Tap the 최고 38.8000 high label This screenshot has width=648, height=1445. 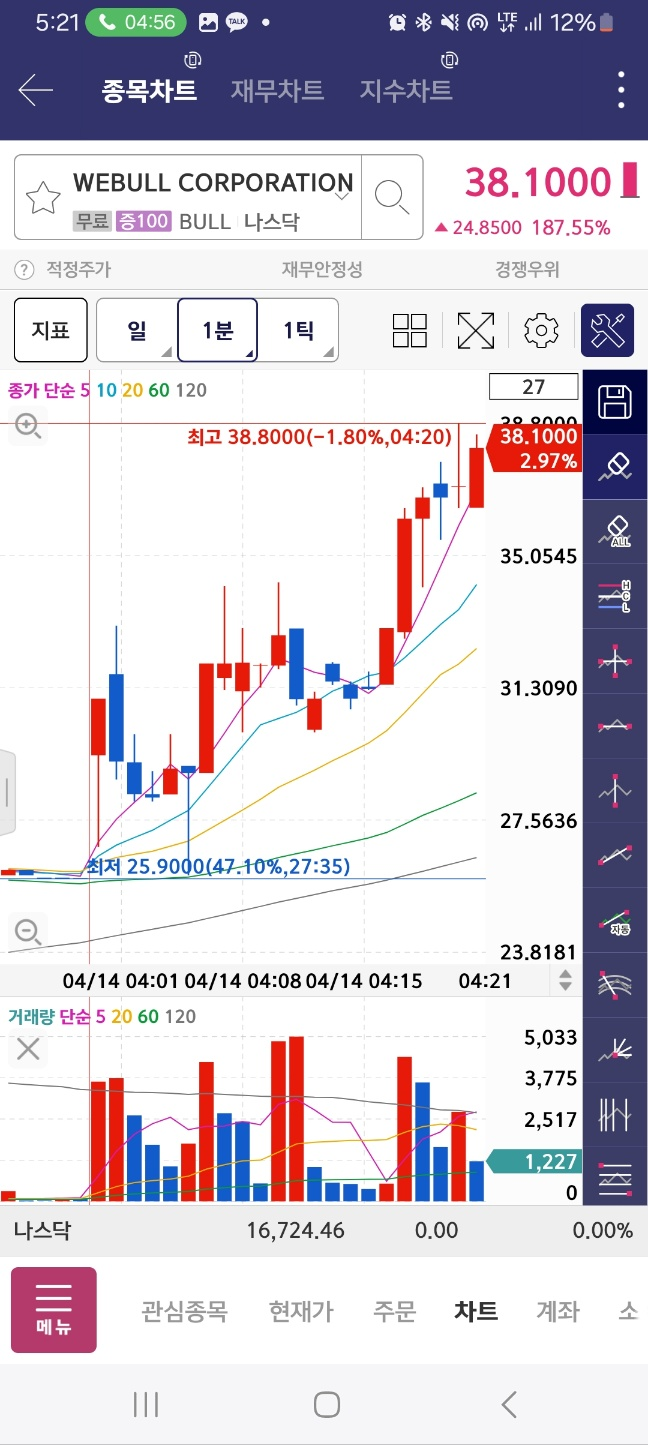pos(319,437)
